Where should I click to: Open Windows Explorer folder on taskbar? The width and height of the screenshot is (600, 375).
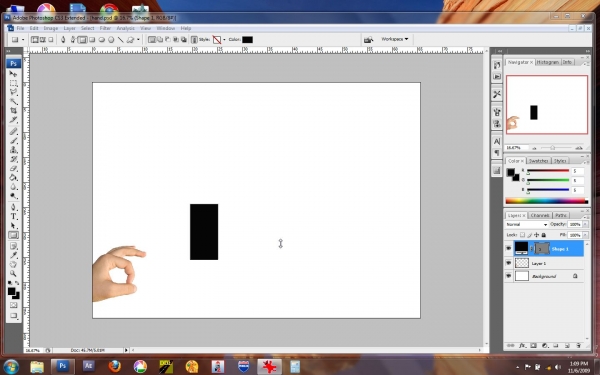[x=37, y=366]
